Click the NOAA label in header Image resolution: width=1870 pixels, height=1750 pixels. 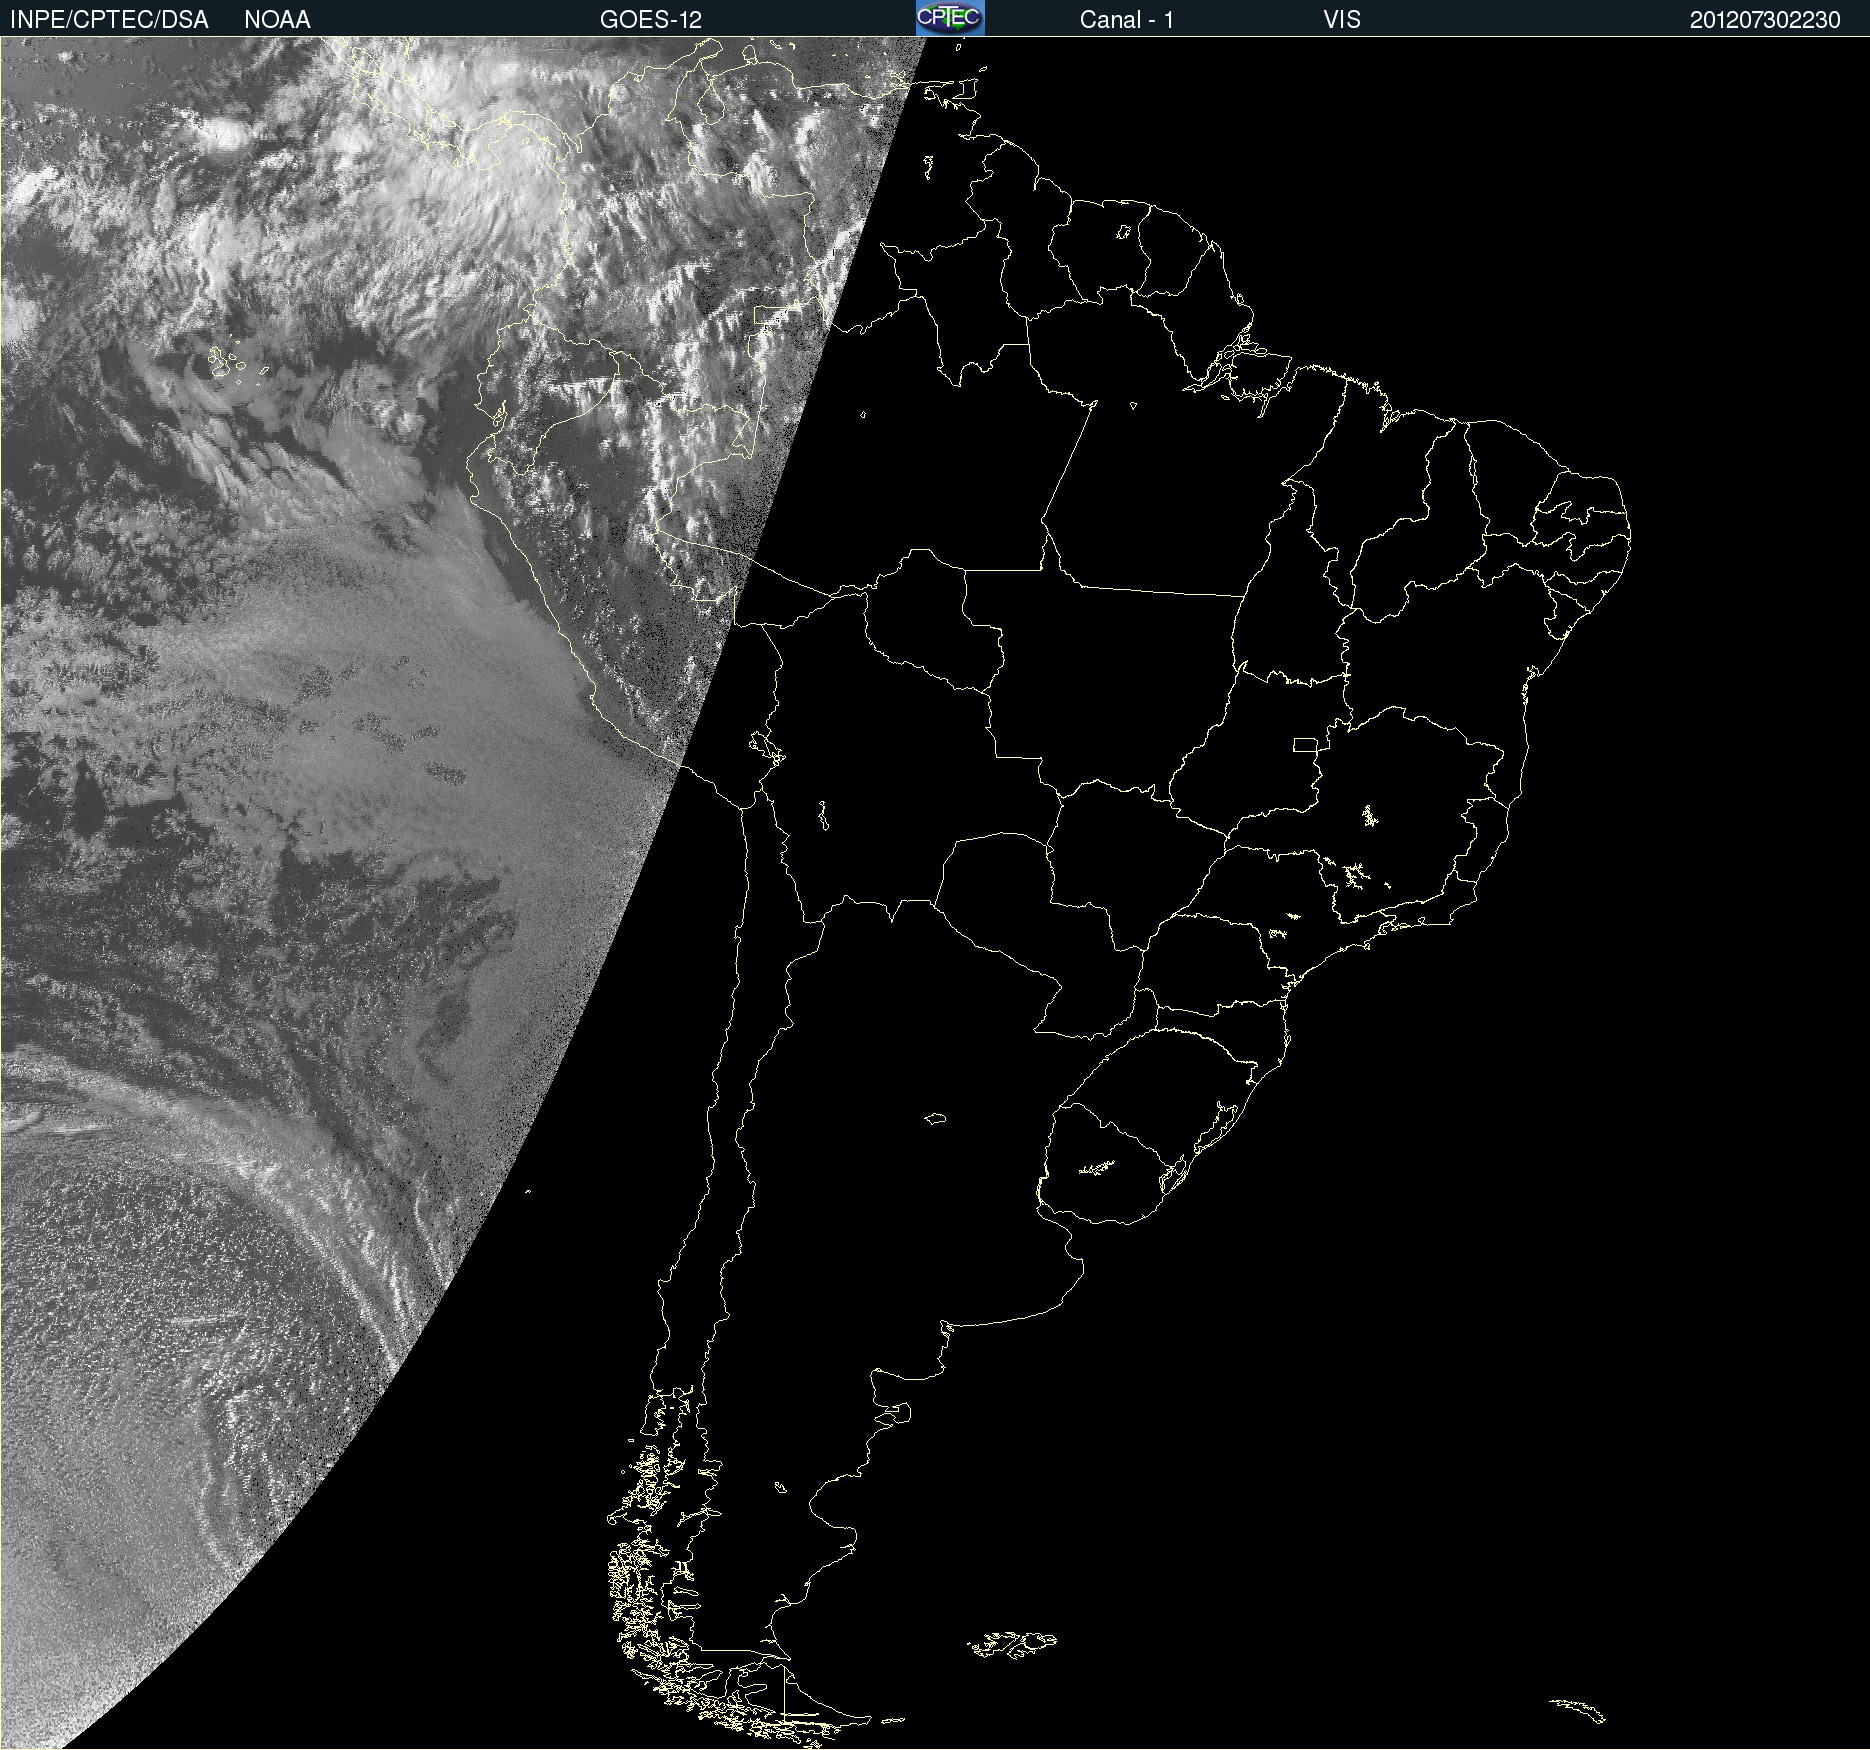(277, 20)
